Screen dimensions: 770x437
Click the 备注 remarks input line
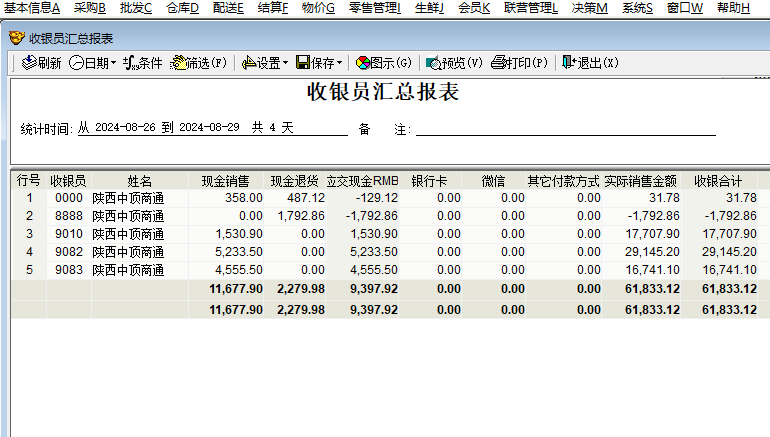pos(565,128)
